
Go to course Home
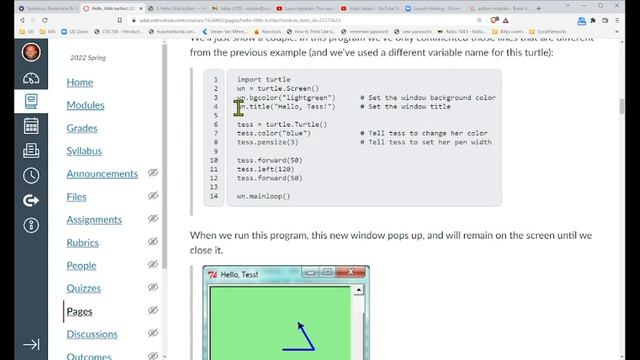click(80, 82)
